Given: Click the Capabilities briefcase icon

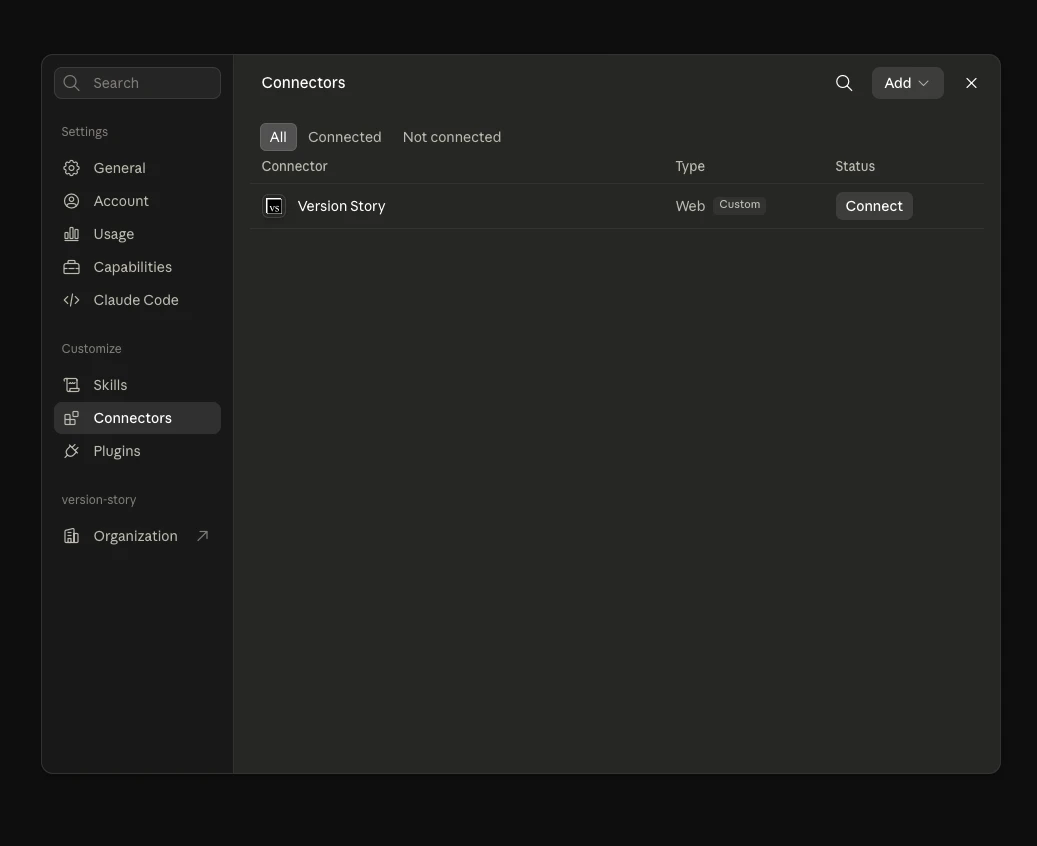Looking at the screenshot, I should tap(71, 267).
